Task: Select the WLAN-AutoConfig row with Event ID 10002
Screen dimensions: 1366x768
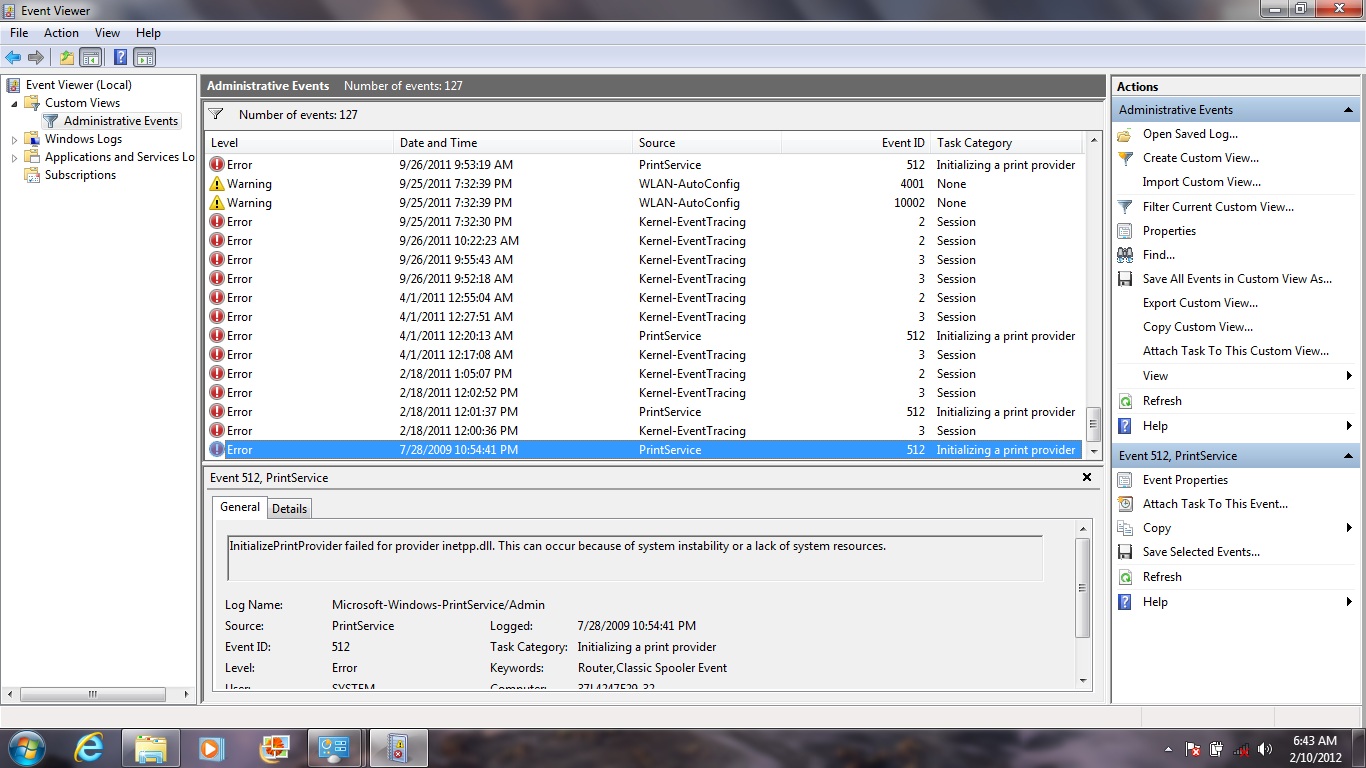Action: 643,203
